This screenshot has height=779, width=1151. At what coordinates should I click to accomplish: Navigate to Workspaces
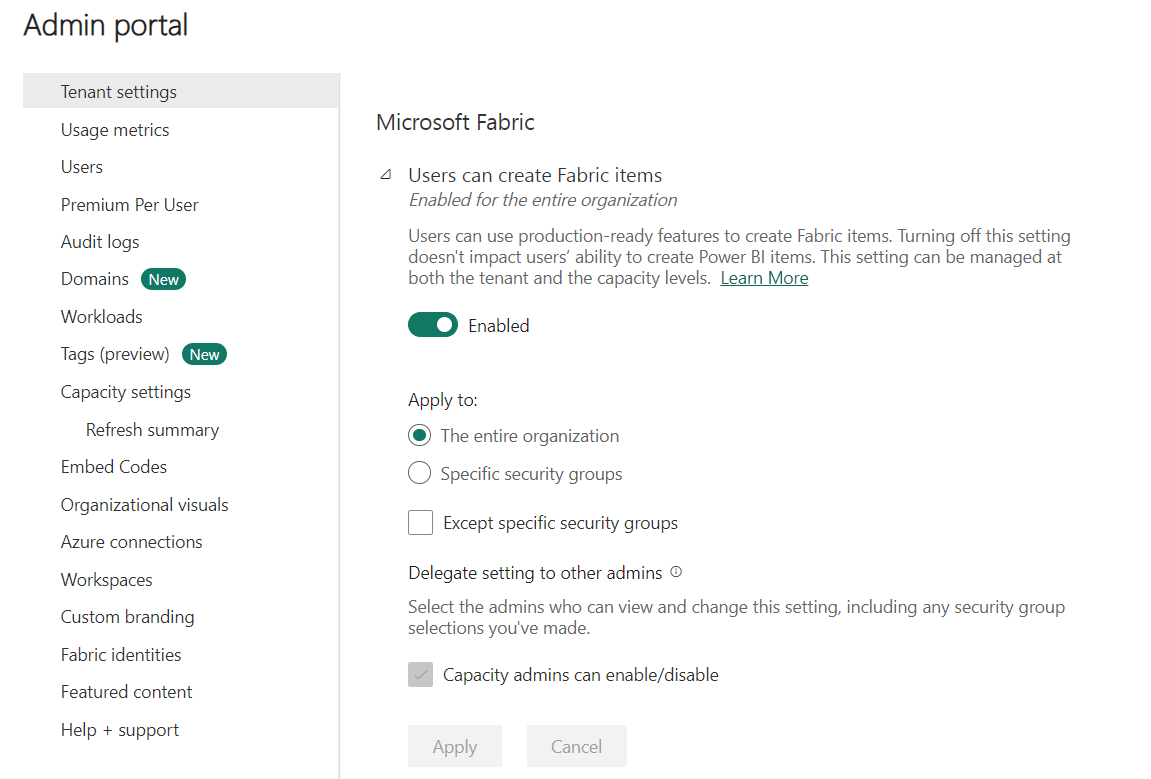pyautogui.click(x=106, y=580)
